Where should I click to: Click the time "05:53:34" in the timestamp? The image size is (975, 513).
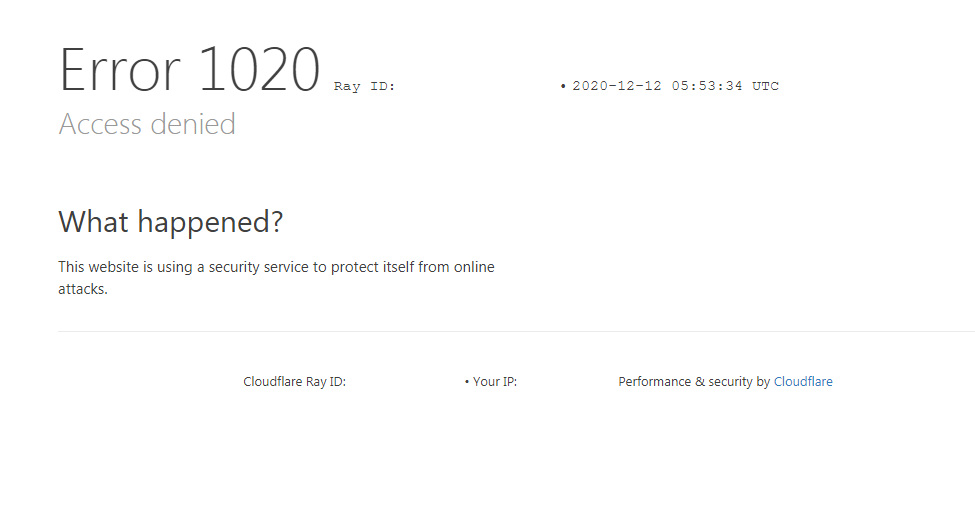[x=707, y=86]
